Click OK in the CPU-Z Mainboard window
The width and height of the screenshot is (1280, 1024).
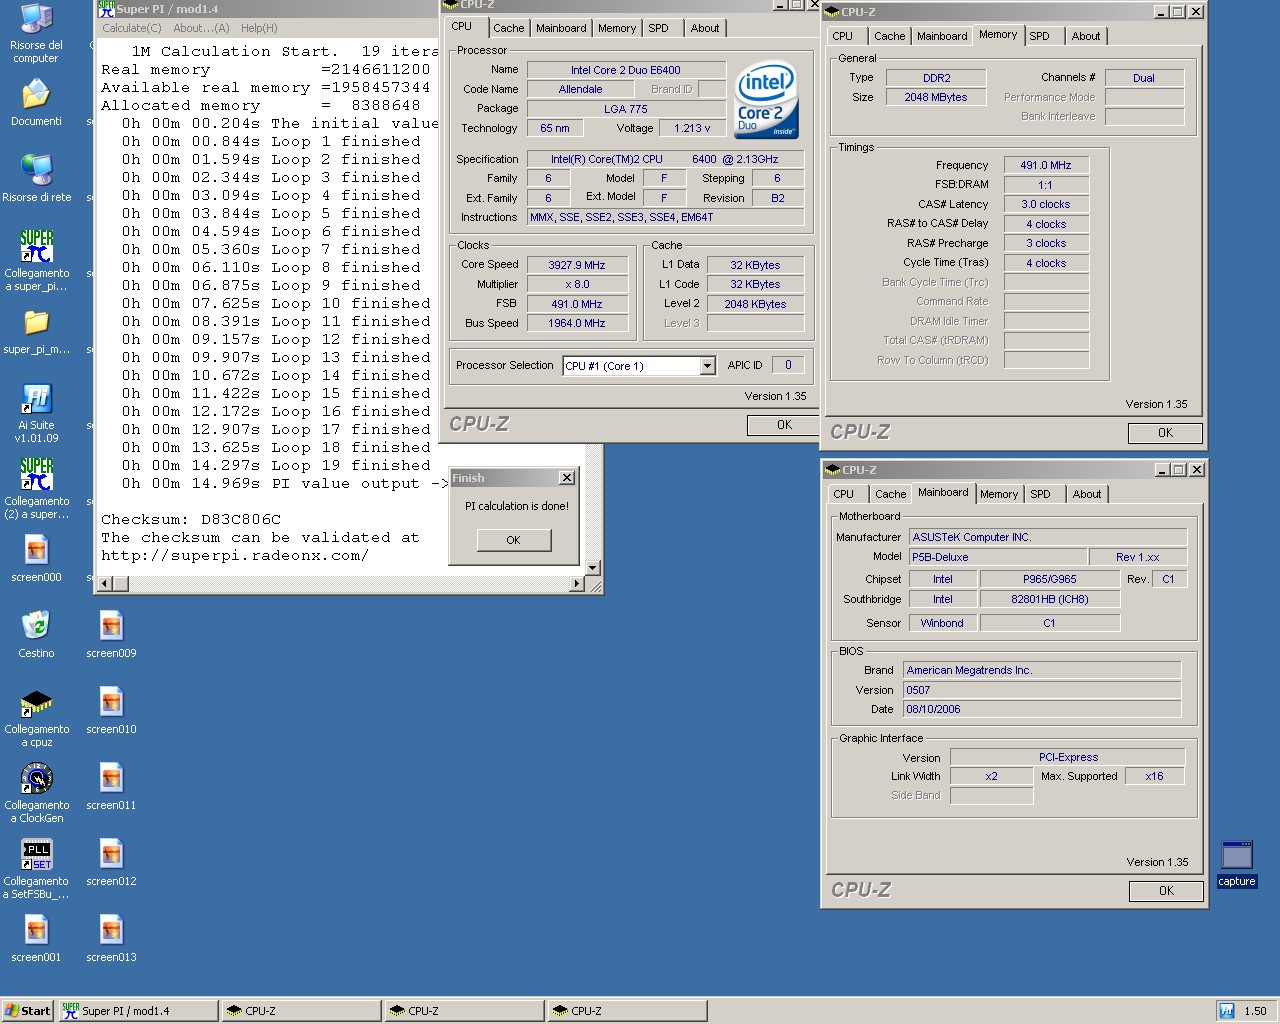point(1166,891)
